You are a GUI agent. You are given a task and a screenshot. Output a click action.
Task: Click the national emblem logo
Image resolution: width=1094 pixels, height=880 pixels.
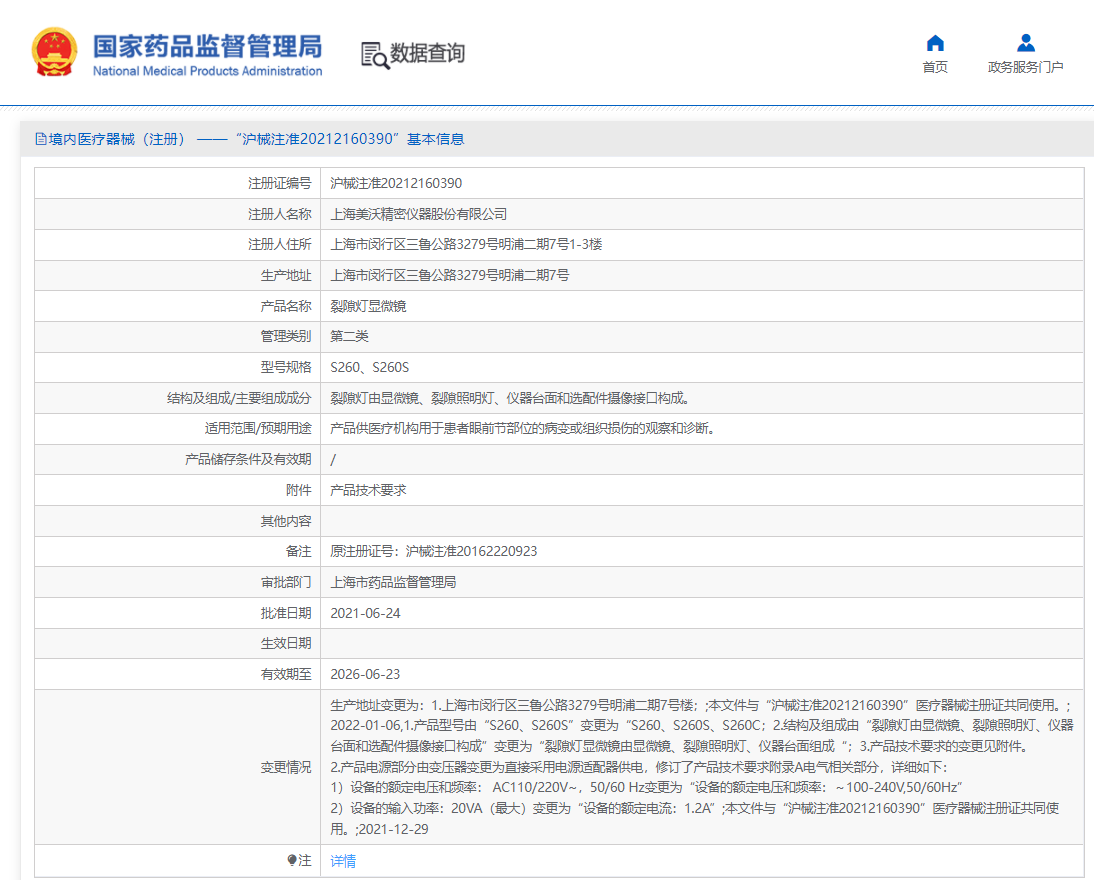click(54, 52)
